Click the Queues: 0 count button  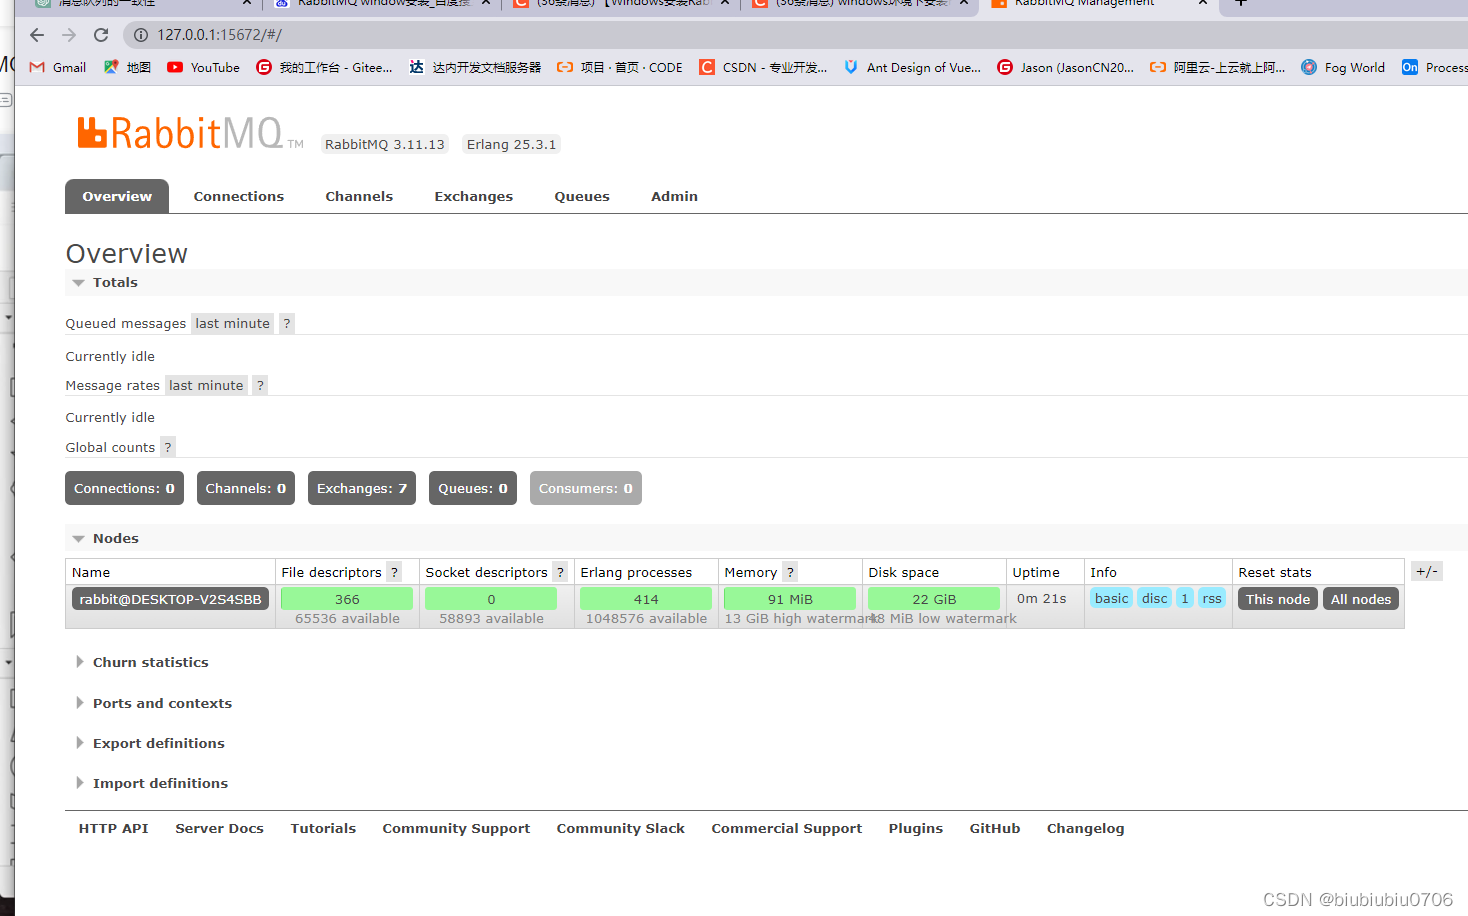473,488
